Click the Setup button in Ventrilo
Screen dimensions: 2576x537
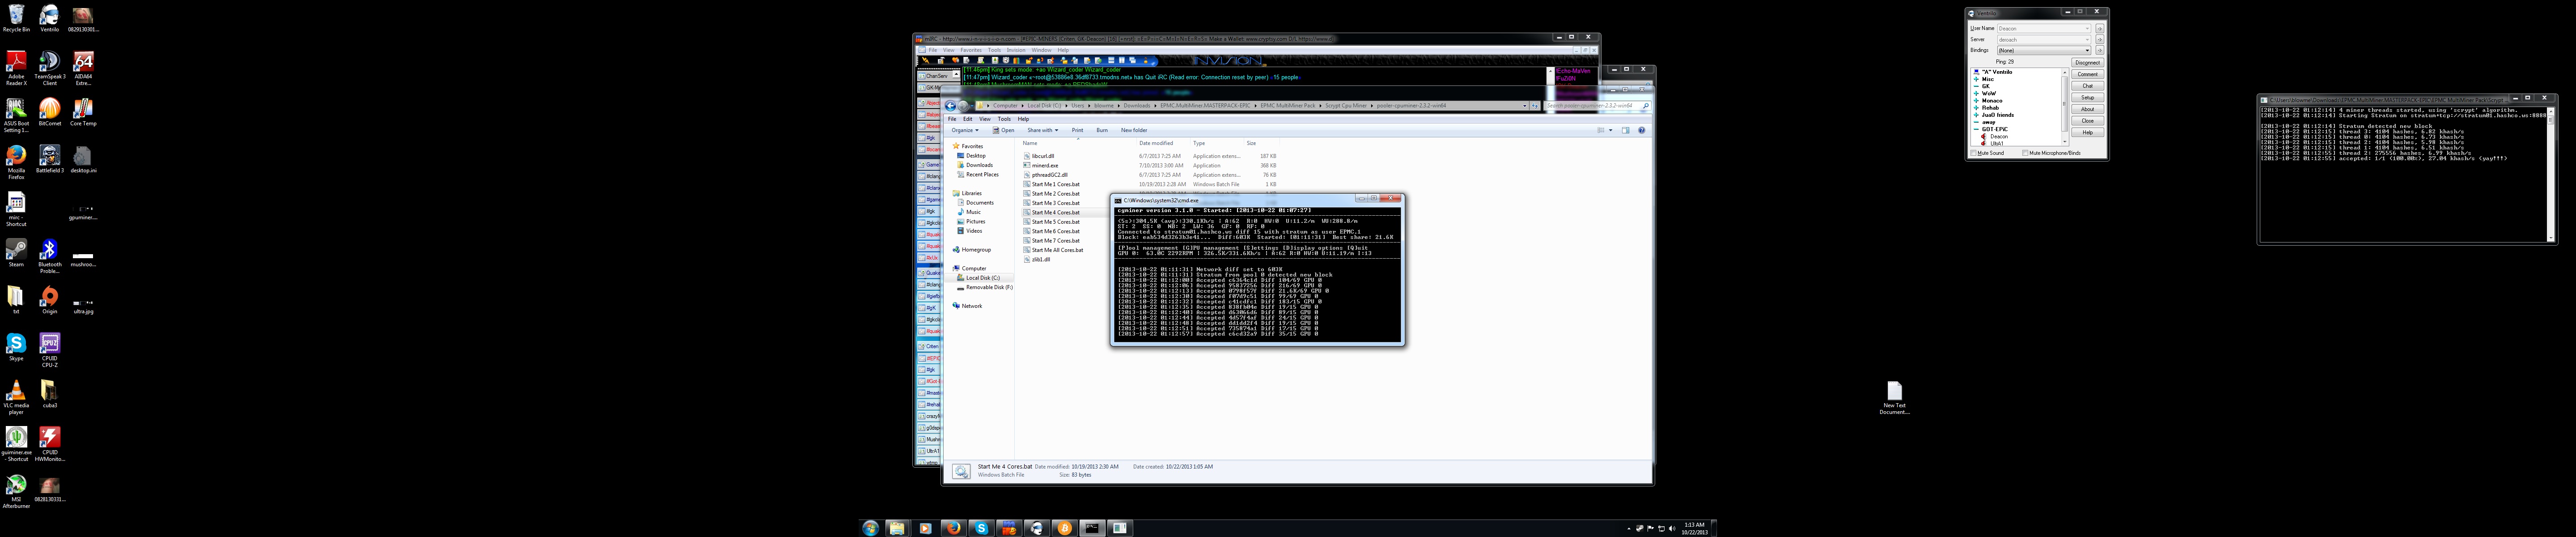tap(2087, 98)
